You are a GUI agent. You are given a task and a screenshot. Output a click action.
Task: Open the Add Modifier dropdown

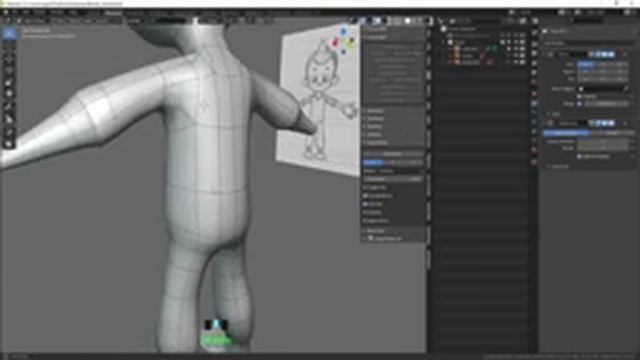coord(588,43)
